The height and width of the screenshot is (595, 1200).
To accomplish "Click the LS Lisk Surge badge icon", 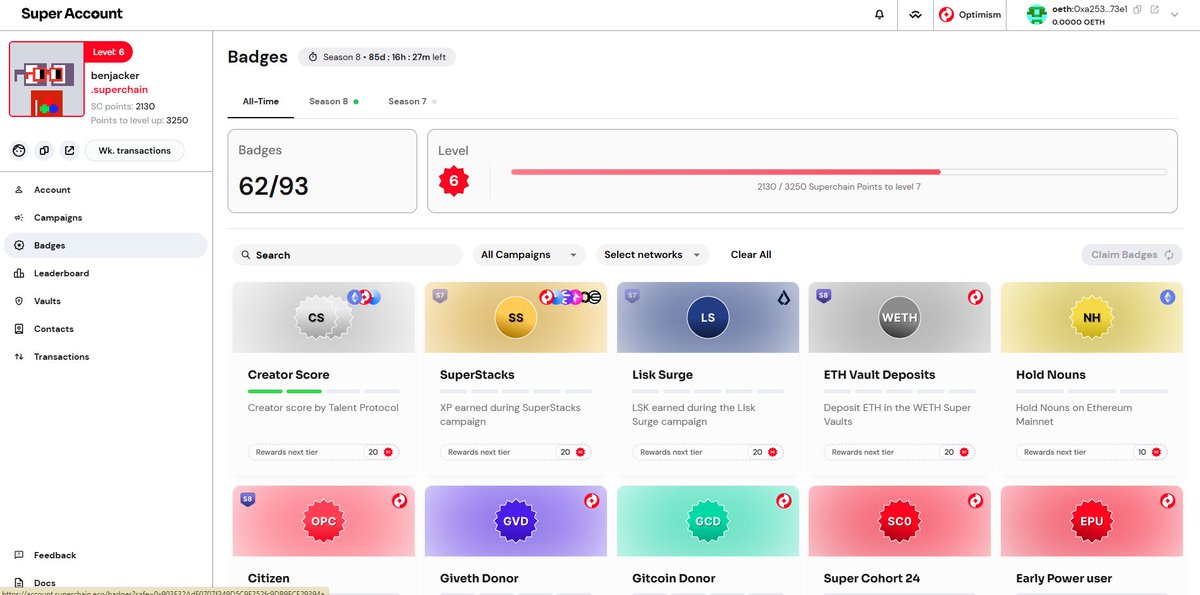I will click(x=708, y=317).
